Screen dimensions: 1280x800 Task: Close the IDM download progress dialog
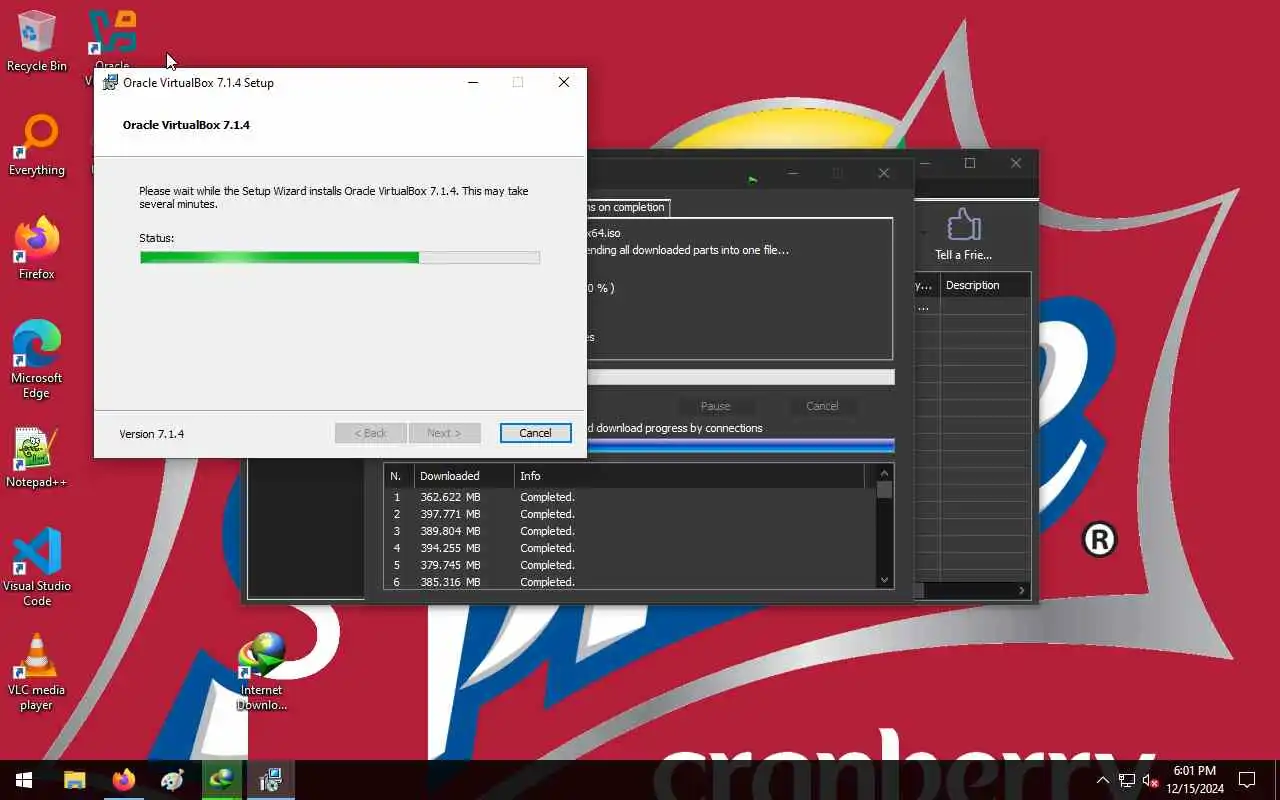click(x=883, y=173)
